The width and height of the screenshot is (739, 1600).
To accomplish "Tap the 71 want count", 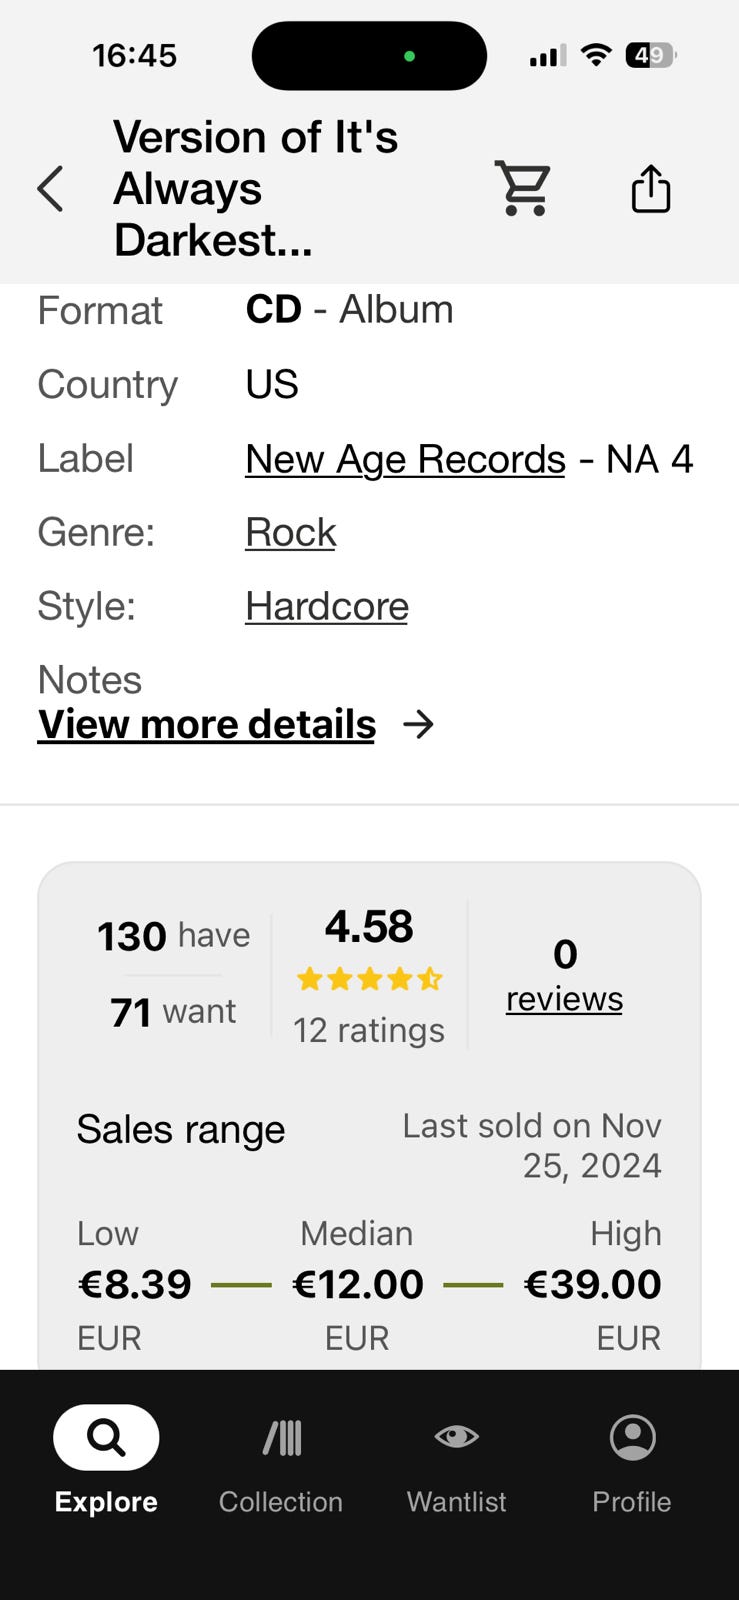I will tap(173, 1012).
